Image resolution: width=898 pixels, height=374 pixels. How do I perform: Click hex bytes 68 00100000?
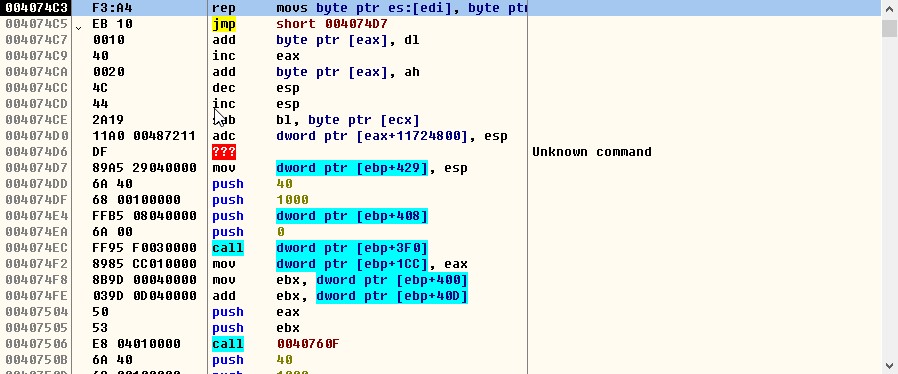point(136,200)
